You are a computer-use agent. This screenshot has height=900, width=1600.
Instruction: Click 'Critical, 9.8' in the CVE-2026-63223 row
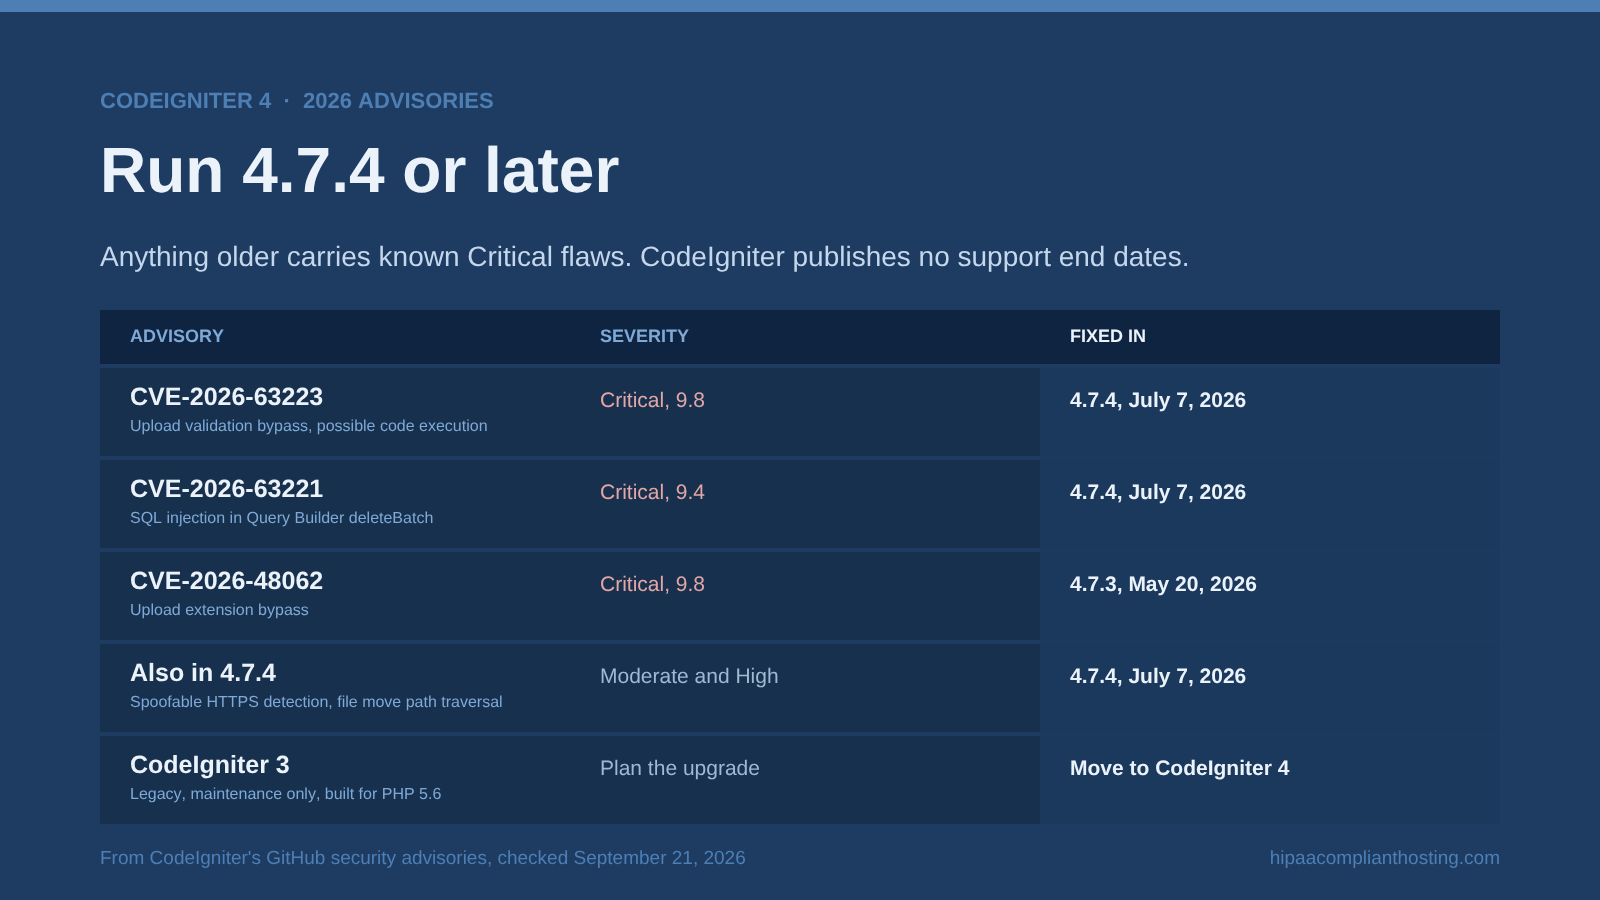(652, 400)
